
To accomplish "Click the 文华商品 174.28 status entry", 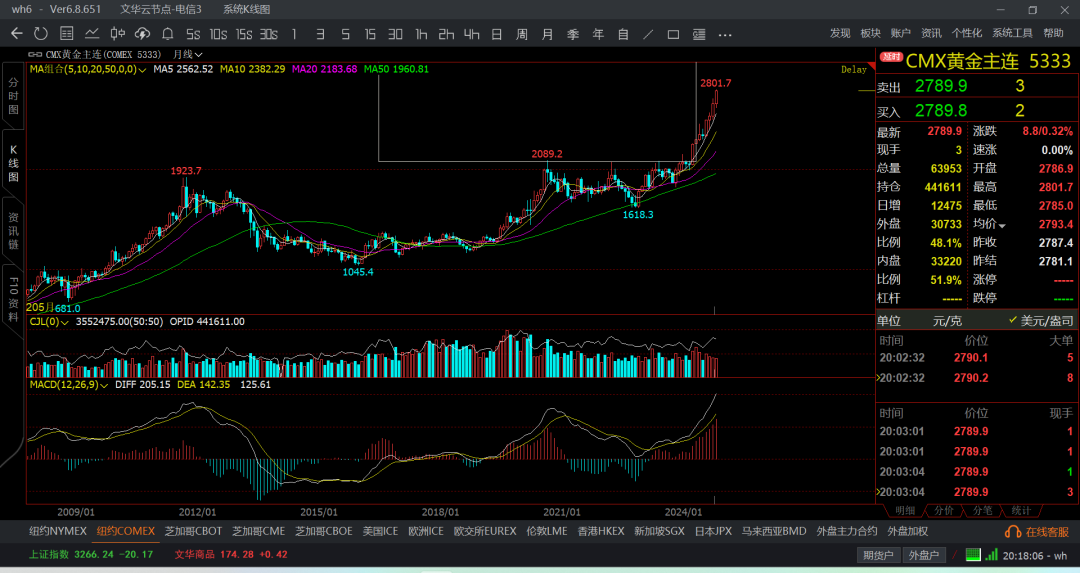I will [x=231, y=554].
